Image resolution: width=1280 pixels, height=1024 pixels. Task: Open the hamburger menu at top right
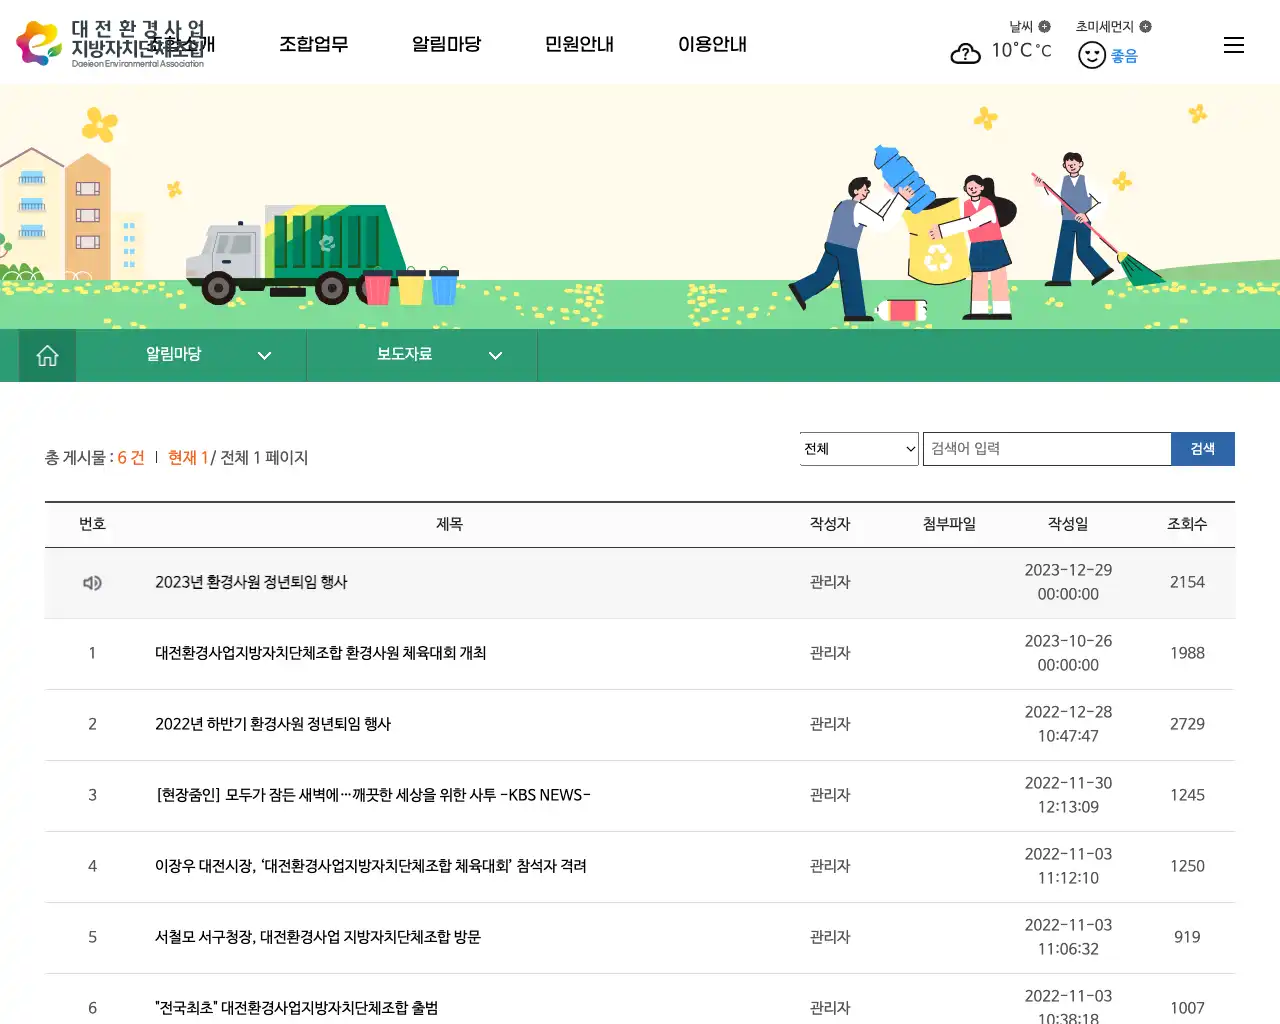tap(1233, 45)
